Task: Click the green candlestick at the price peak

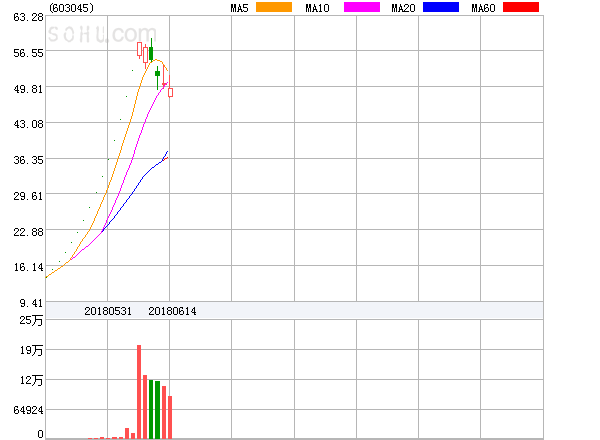Action: 151,50
